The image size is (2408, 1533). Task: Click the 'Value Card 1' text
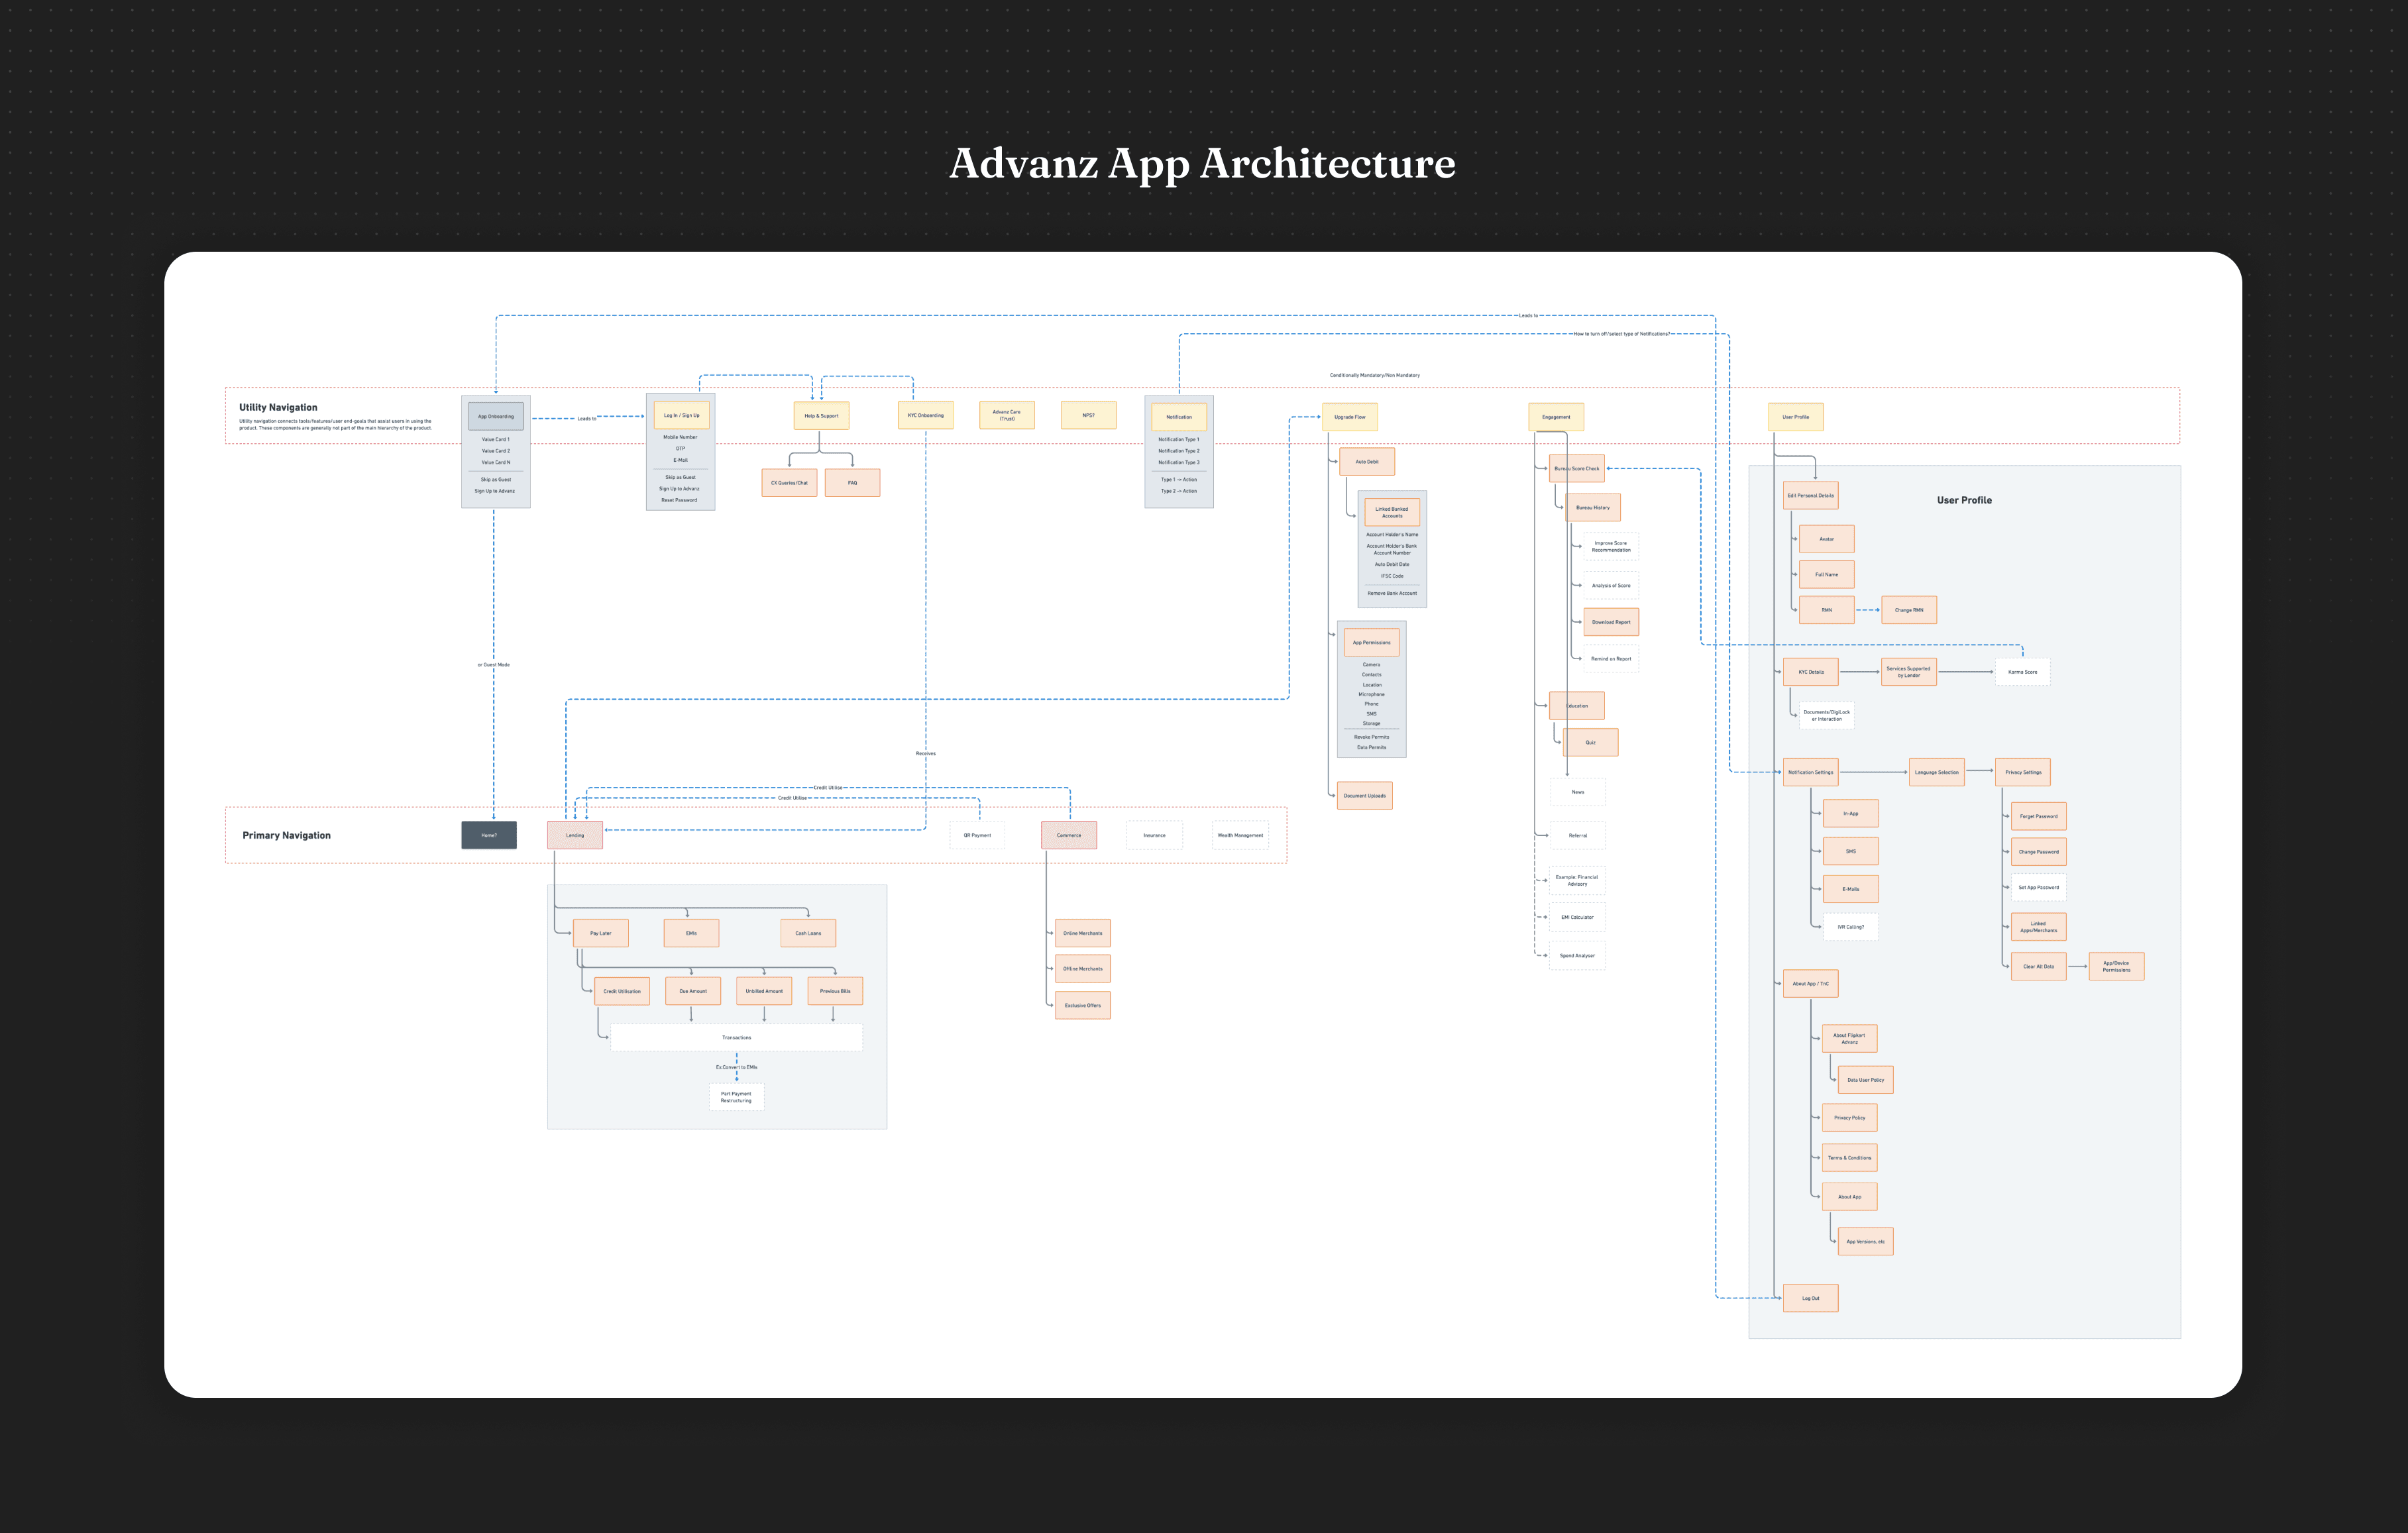click(496, 439)
